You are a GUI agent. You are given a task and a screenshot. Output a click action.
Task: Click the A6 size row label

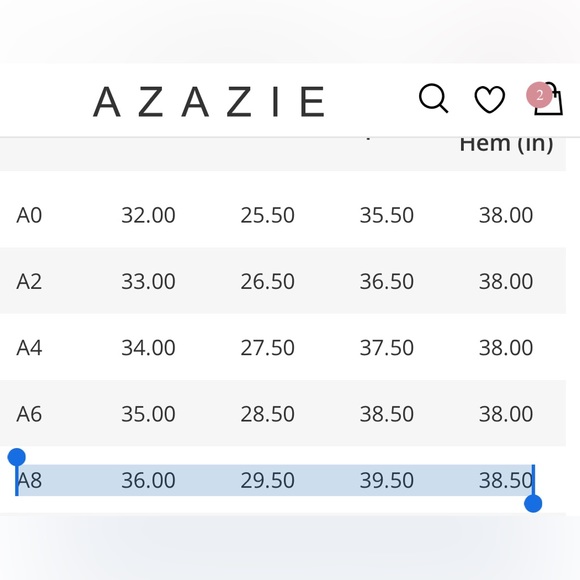tap(29, 414)
